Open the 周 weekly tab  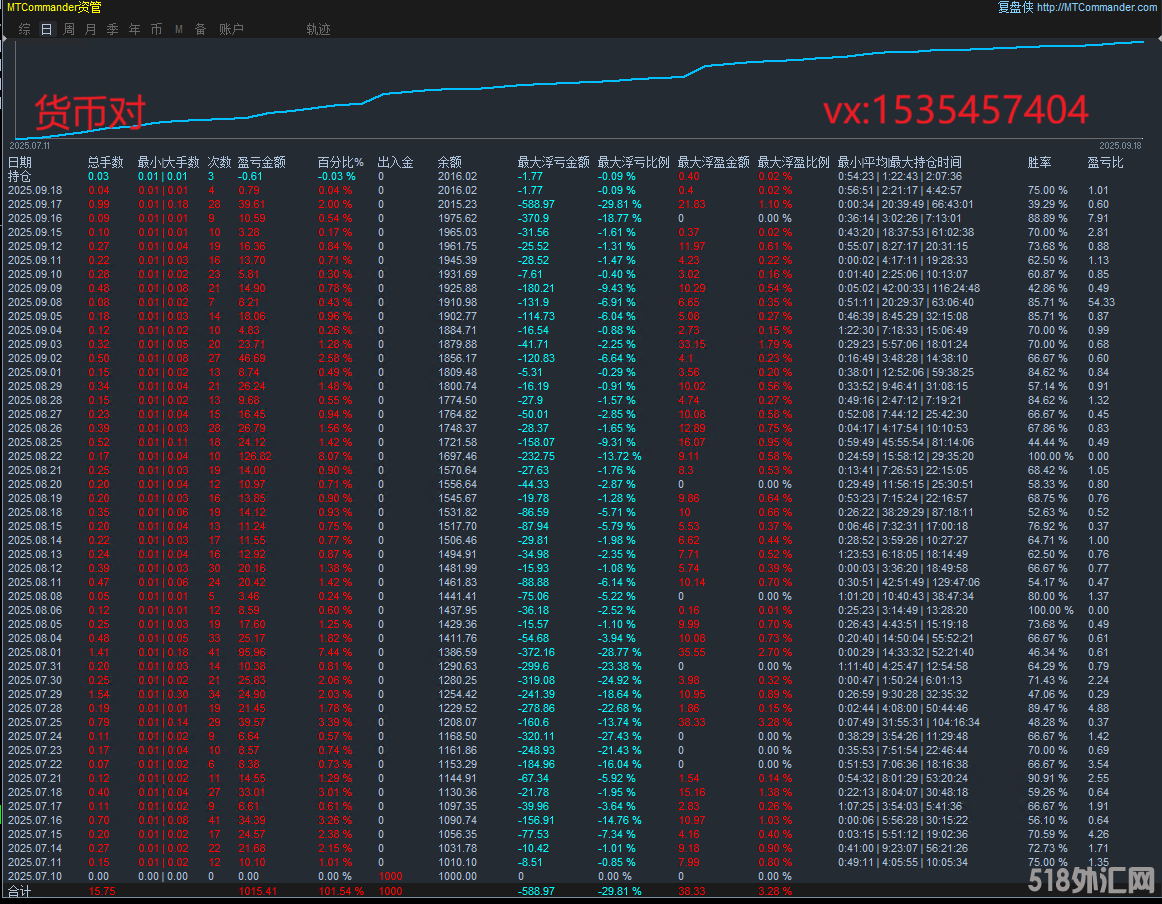[x=68, y=30]
